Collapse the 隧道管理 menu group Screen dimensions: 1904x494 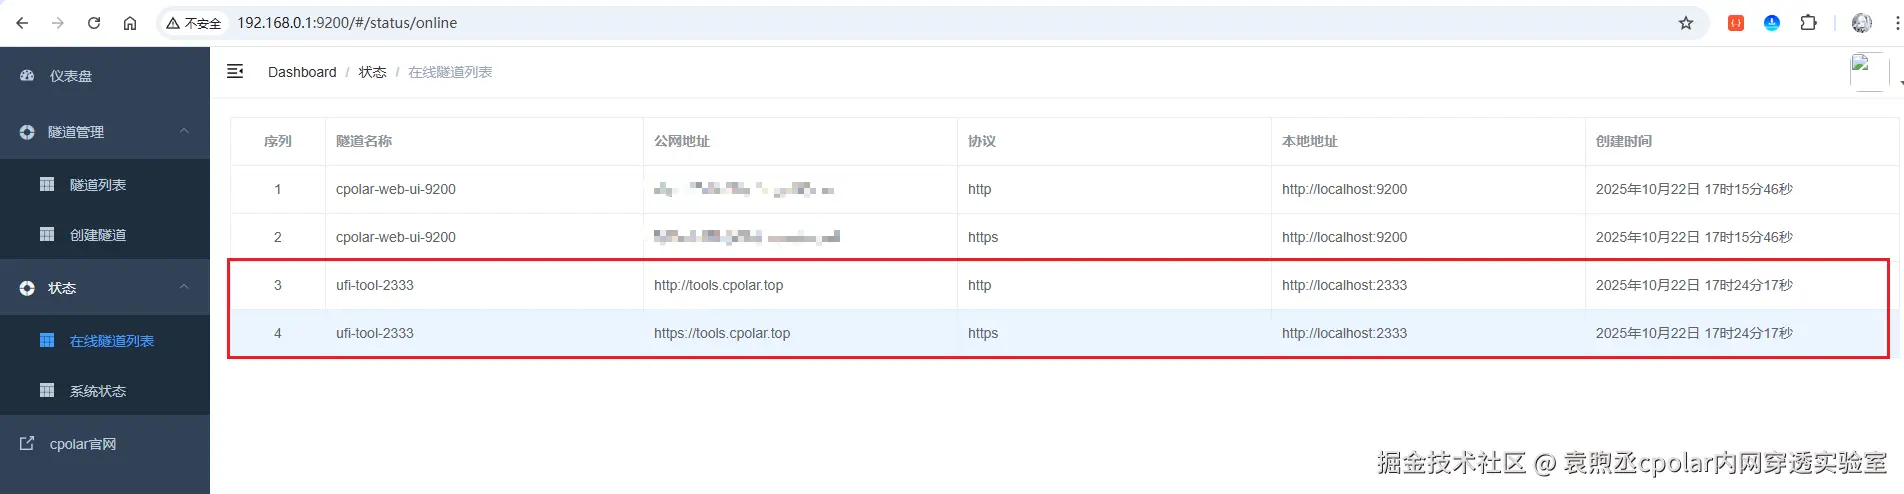coord(105,132)
